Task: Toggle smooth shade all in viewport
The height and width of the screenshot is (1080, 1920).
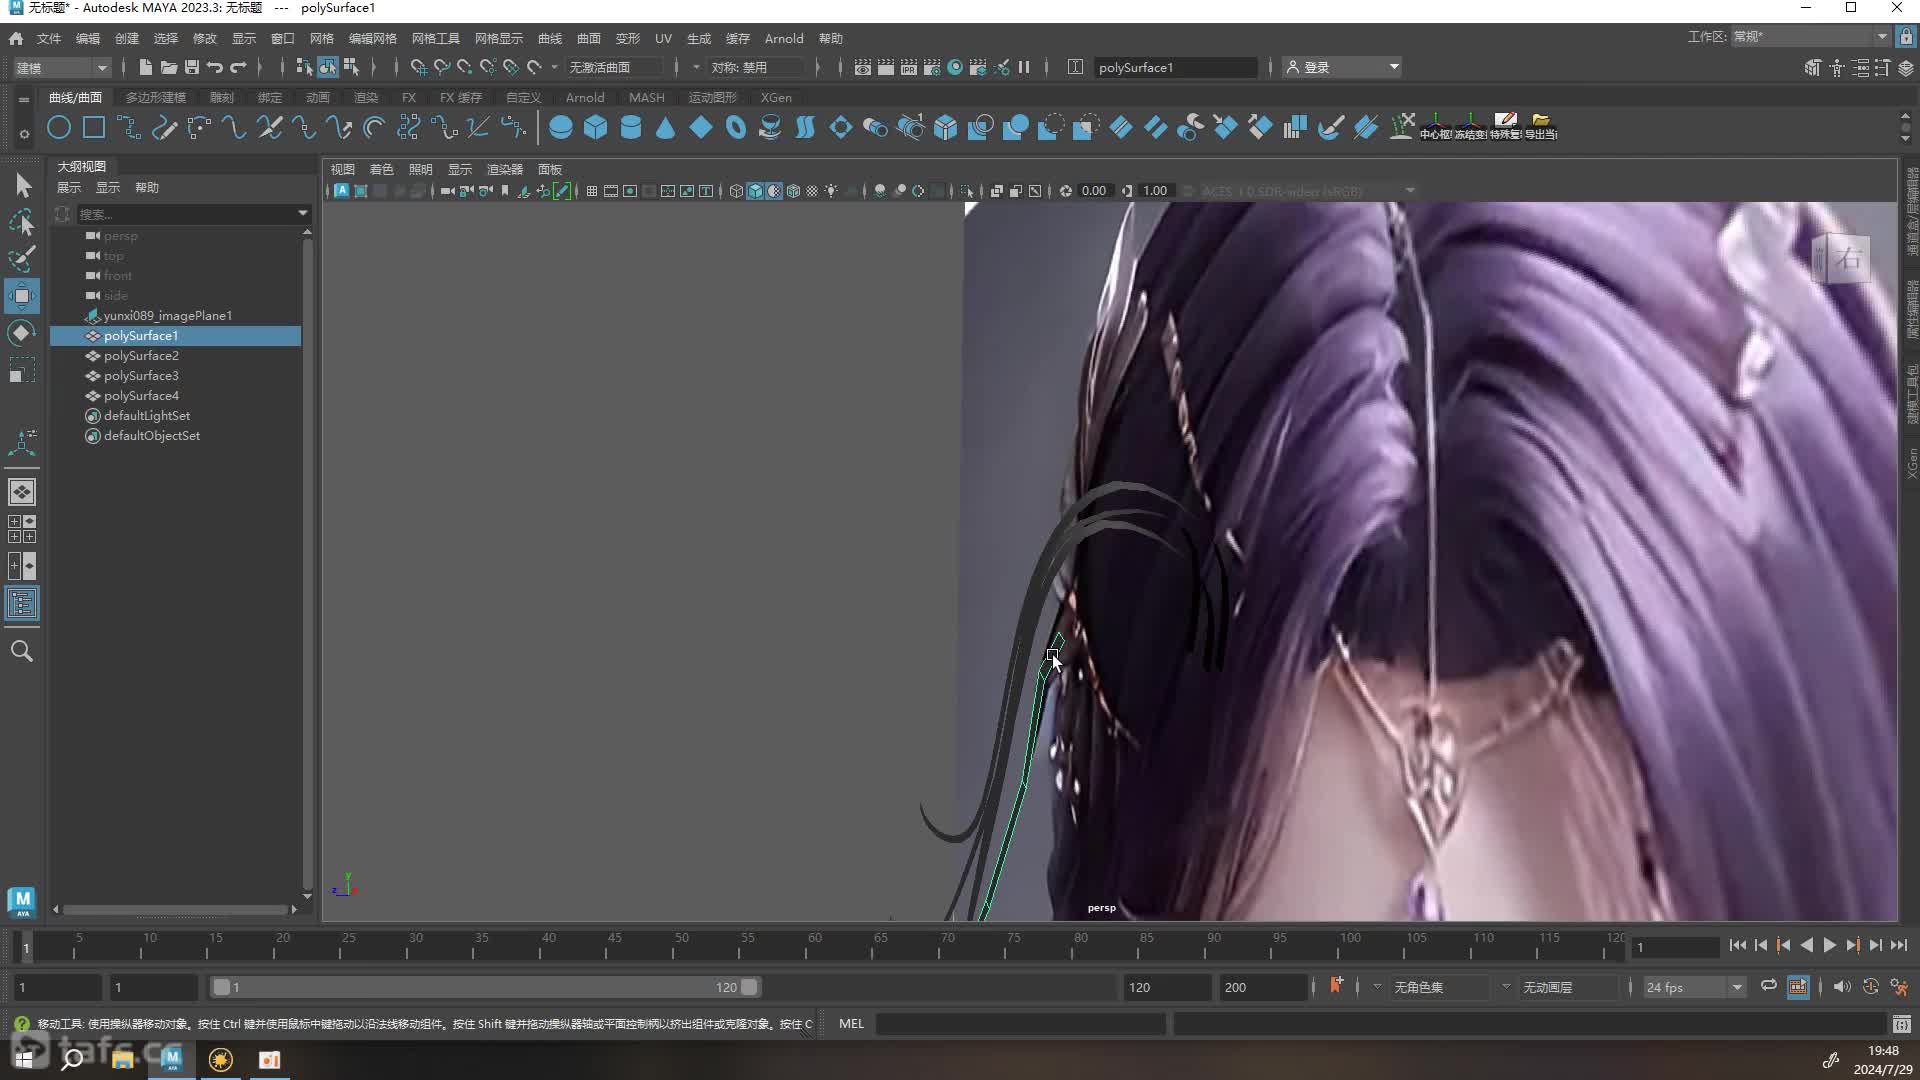Action: pos(755,191)
